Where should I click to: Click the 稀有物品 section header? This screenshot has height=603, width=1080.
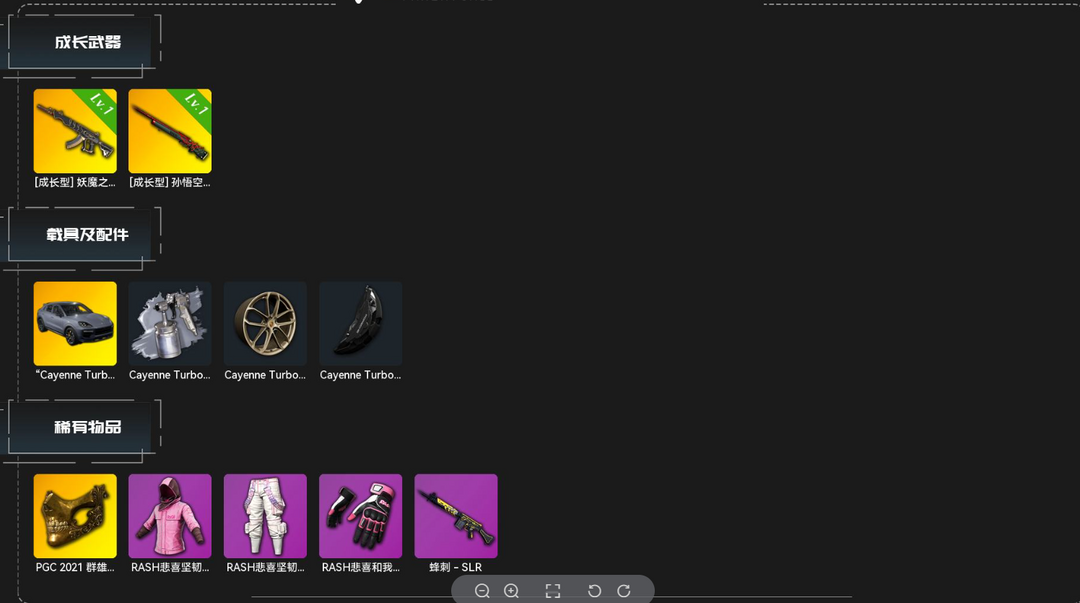[87, 427]
